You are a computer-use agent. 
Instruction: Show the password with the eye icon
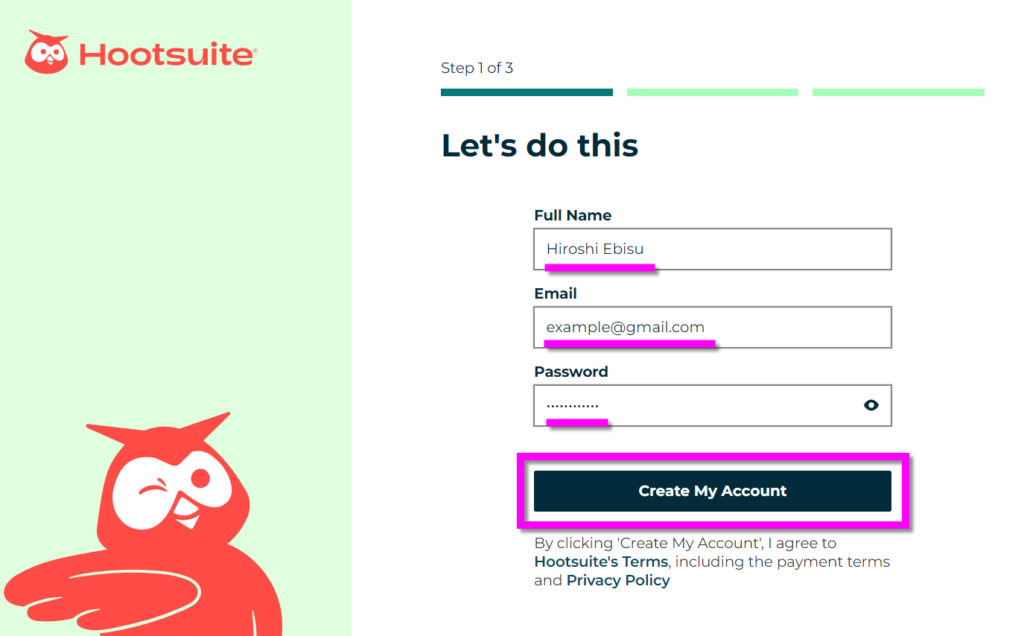point(871,405)
